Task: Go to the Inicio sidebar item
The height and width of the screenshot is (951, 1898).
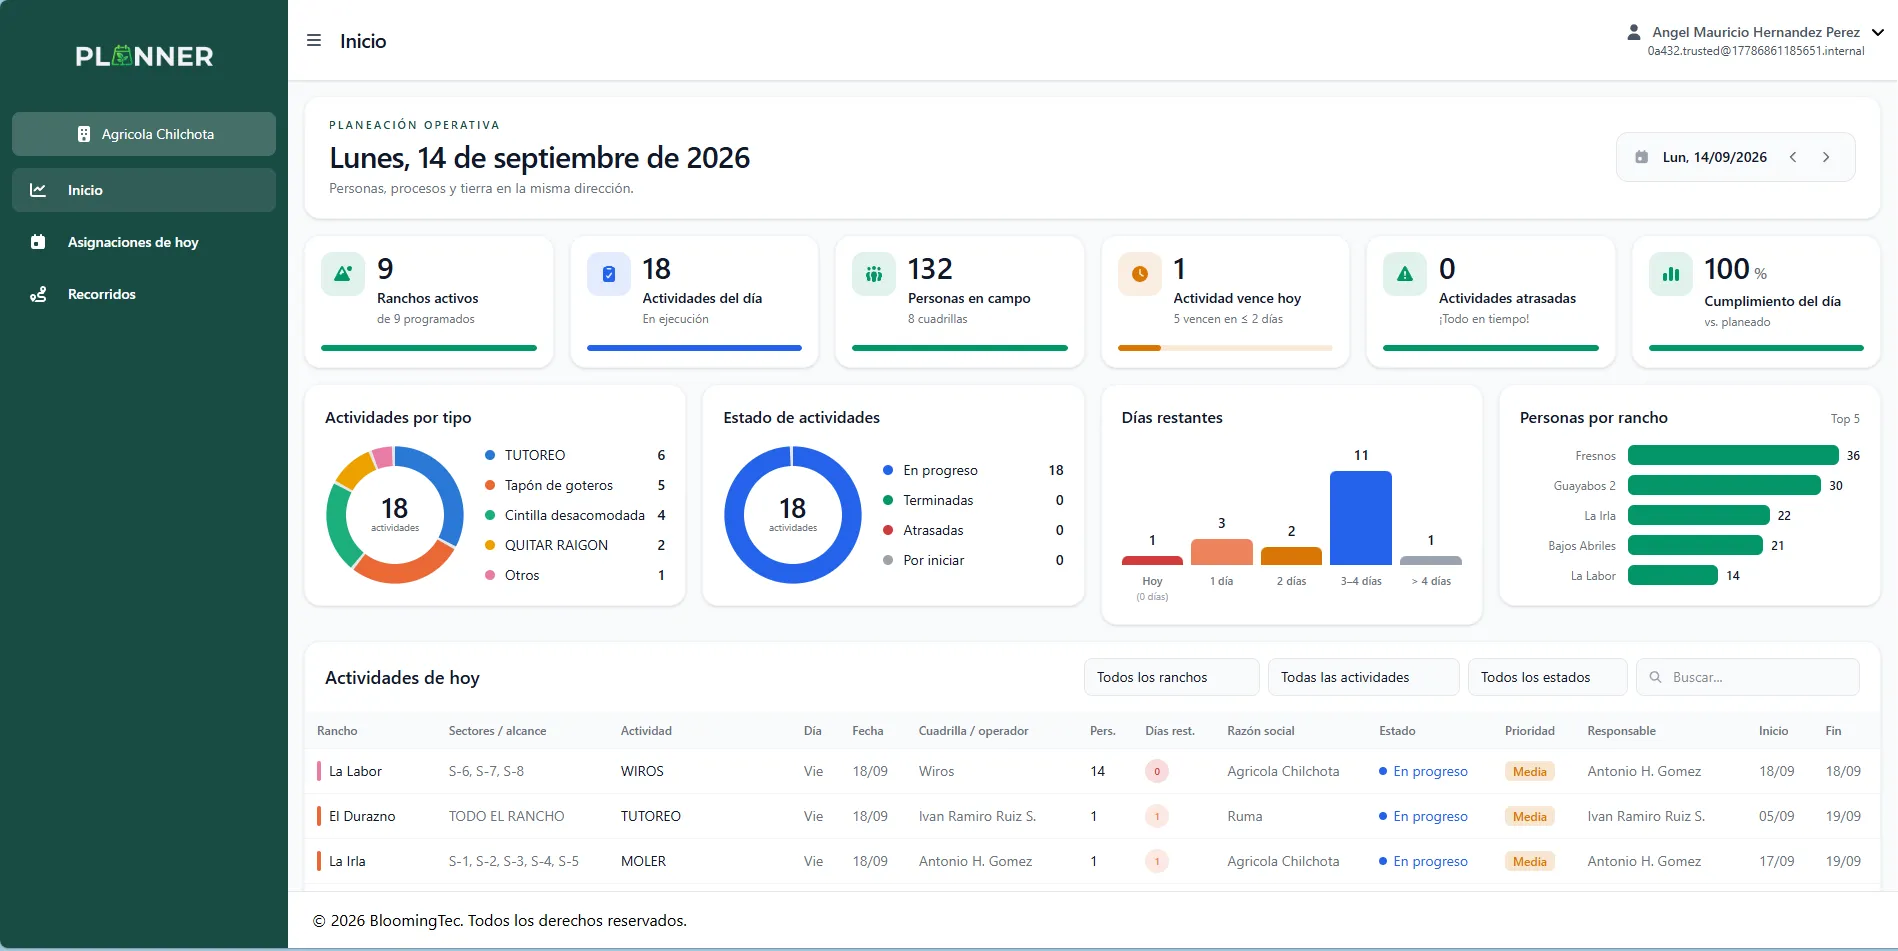Action: [x=144, y=190]
